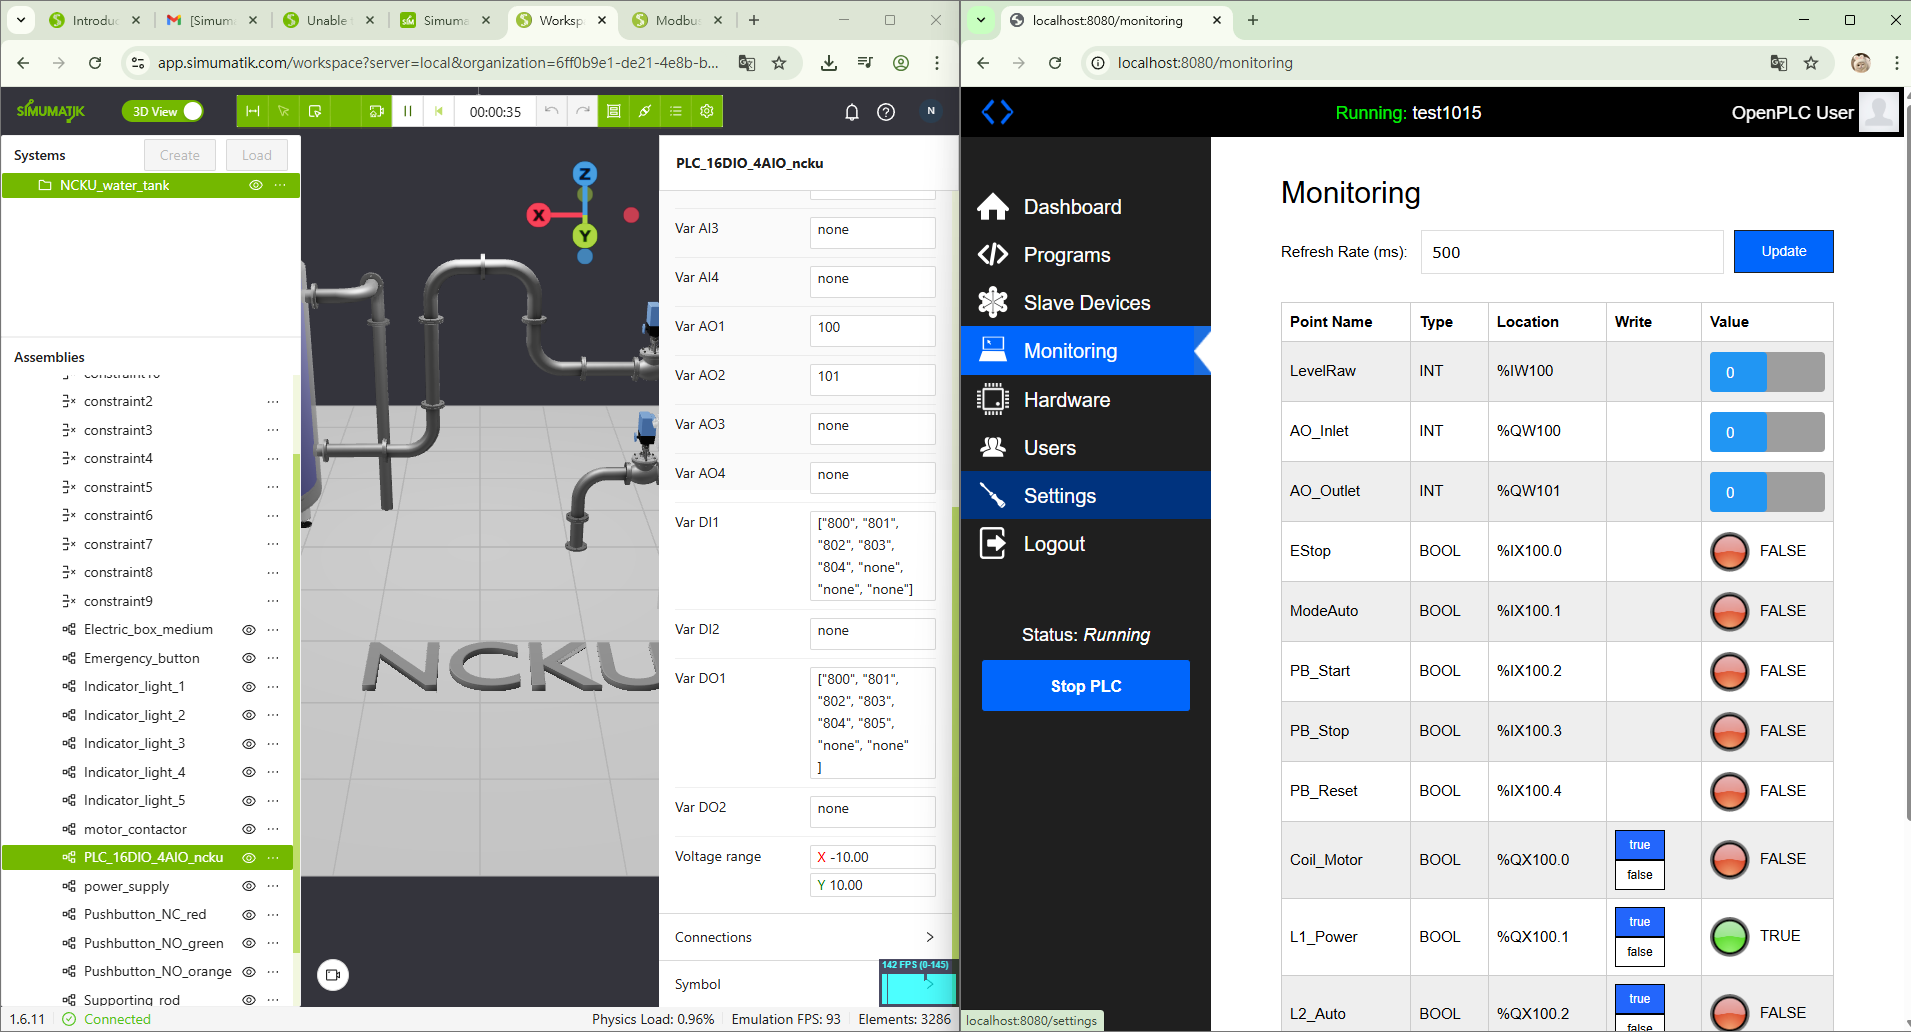
Task: Go to the Hardware page
Action: coord(1066,400)
